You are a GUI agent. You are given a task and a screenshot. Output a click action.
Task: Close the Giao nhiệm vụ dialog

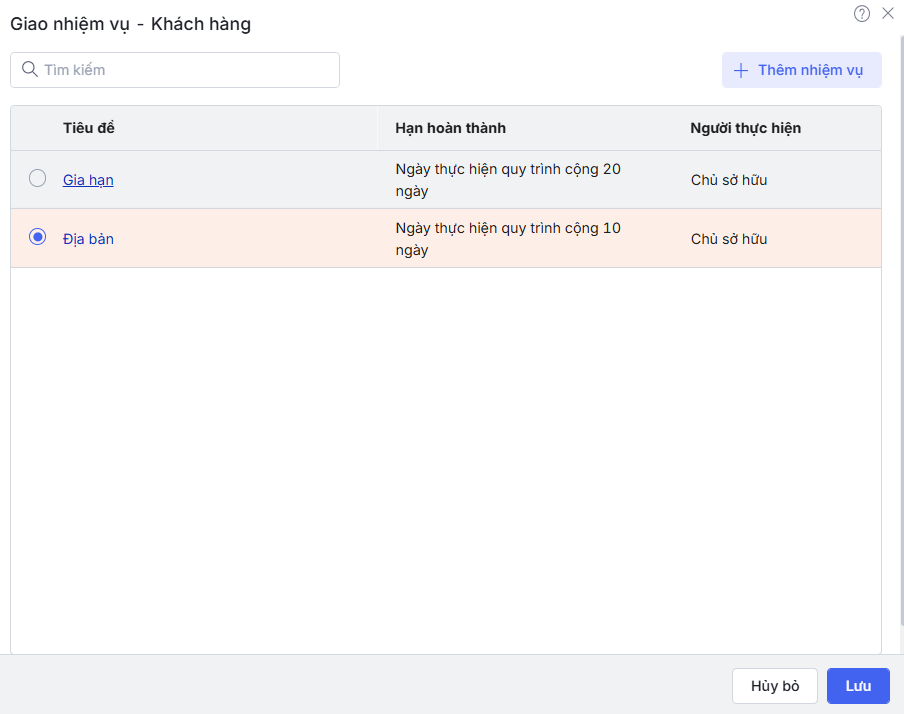click(888, 14)
